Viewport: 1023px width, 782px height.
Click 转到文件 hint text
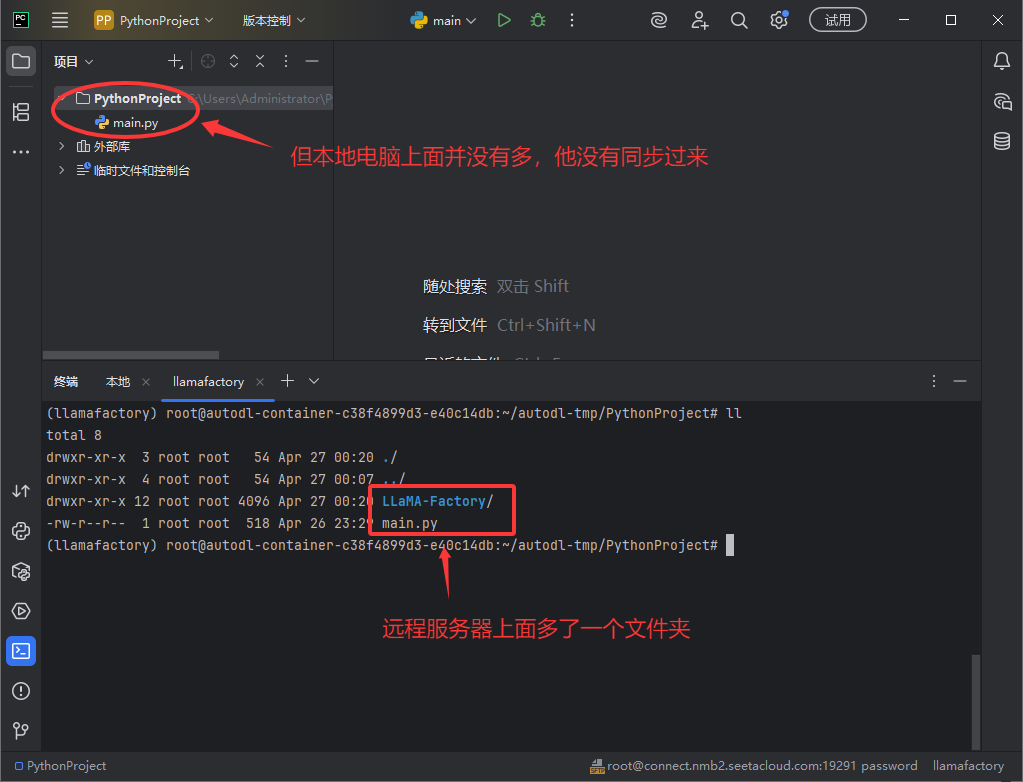(455, 325)
